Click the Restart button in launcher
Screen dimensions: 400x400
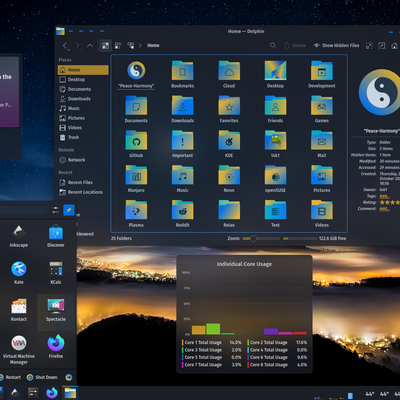(10, 377)
